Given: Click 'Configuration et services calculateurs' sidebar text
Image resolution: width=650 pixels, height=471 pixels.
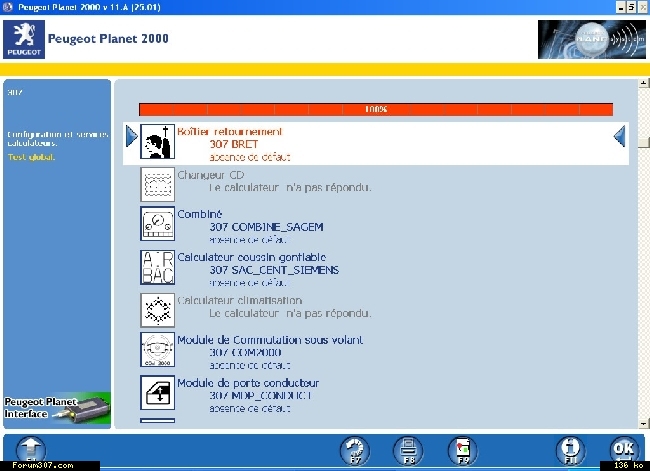Looking at the screenshot, I should 58,138.
